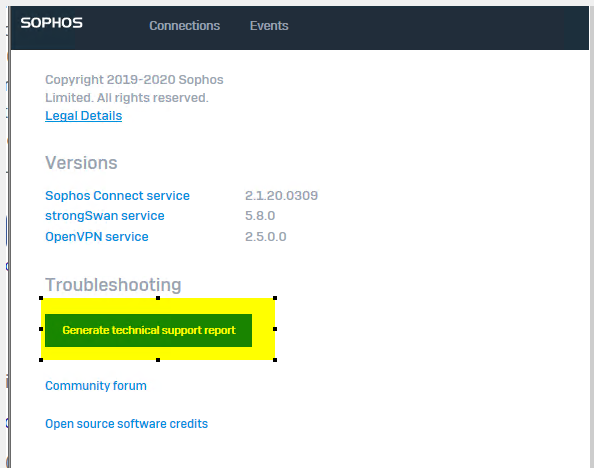Click the Versions heading
Screen dimensions: 594x468
point(81,163)
